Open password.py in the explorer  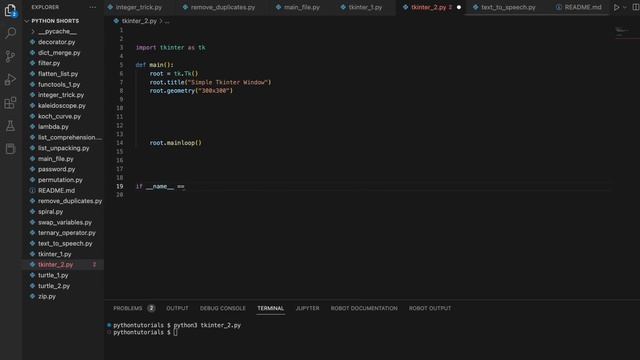click(x=56, y=169)
